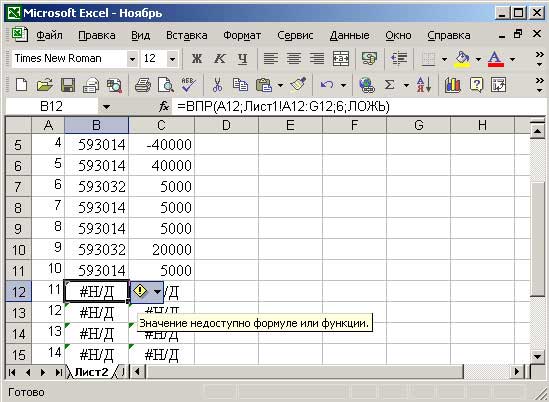
Task: Open the Spelling check icon
Action: 189,85
